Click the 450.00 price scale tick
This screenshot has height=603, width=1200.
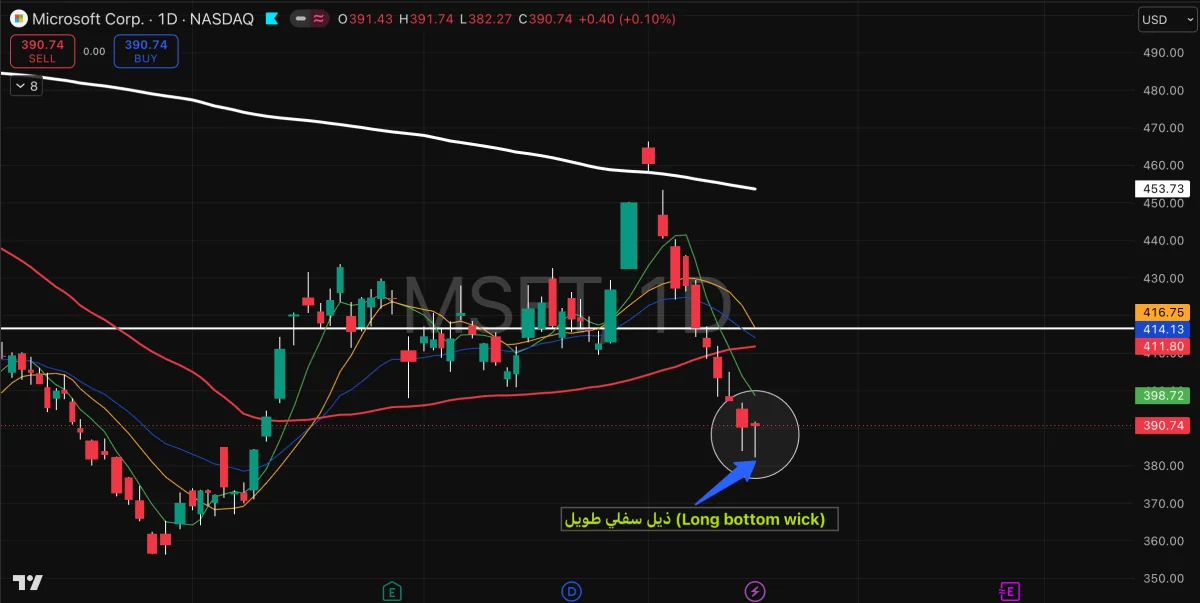coord(1165,203)
